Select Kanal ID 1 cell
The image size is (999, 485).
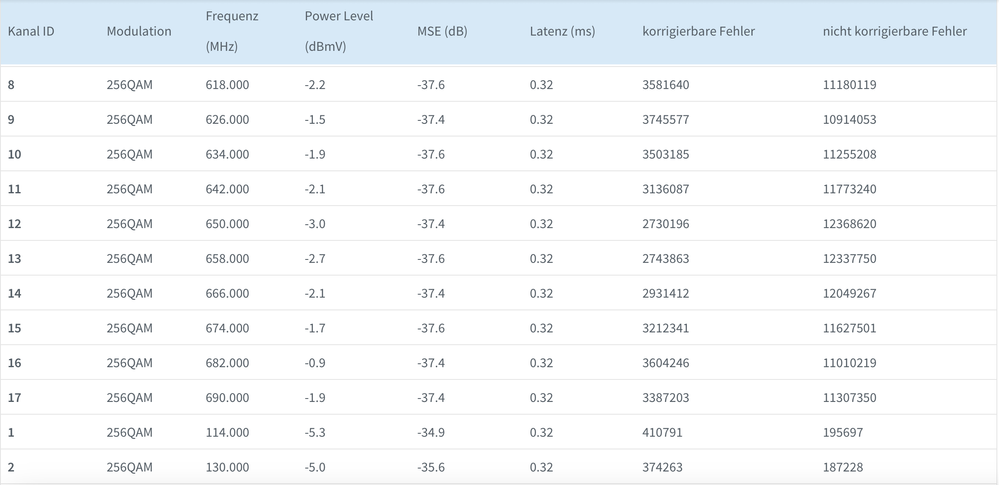tap(11, 432)
